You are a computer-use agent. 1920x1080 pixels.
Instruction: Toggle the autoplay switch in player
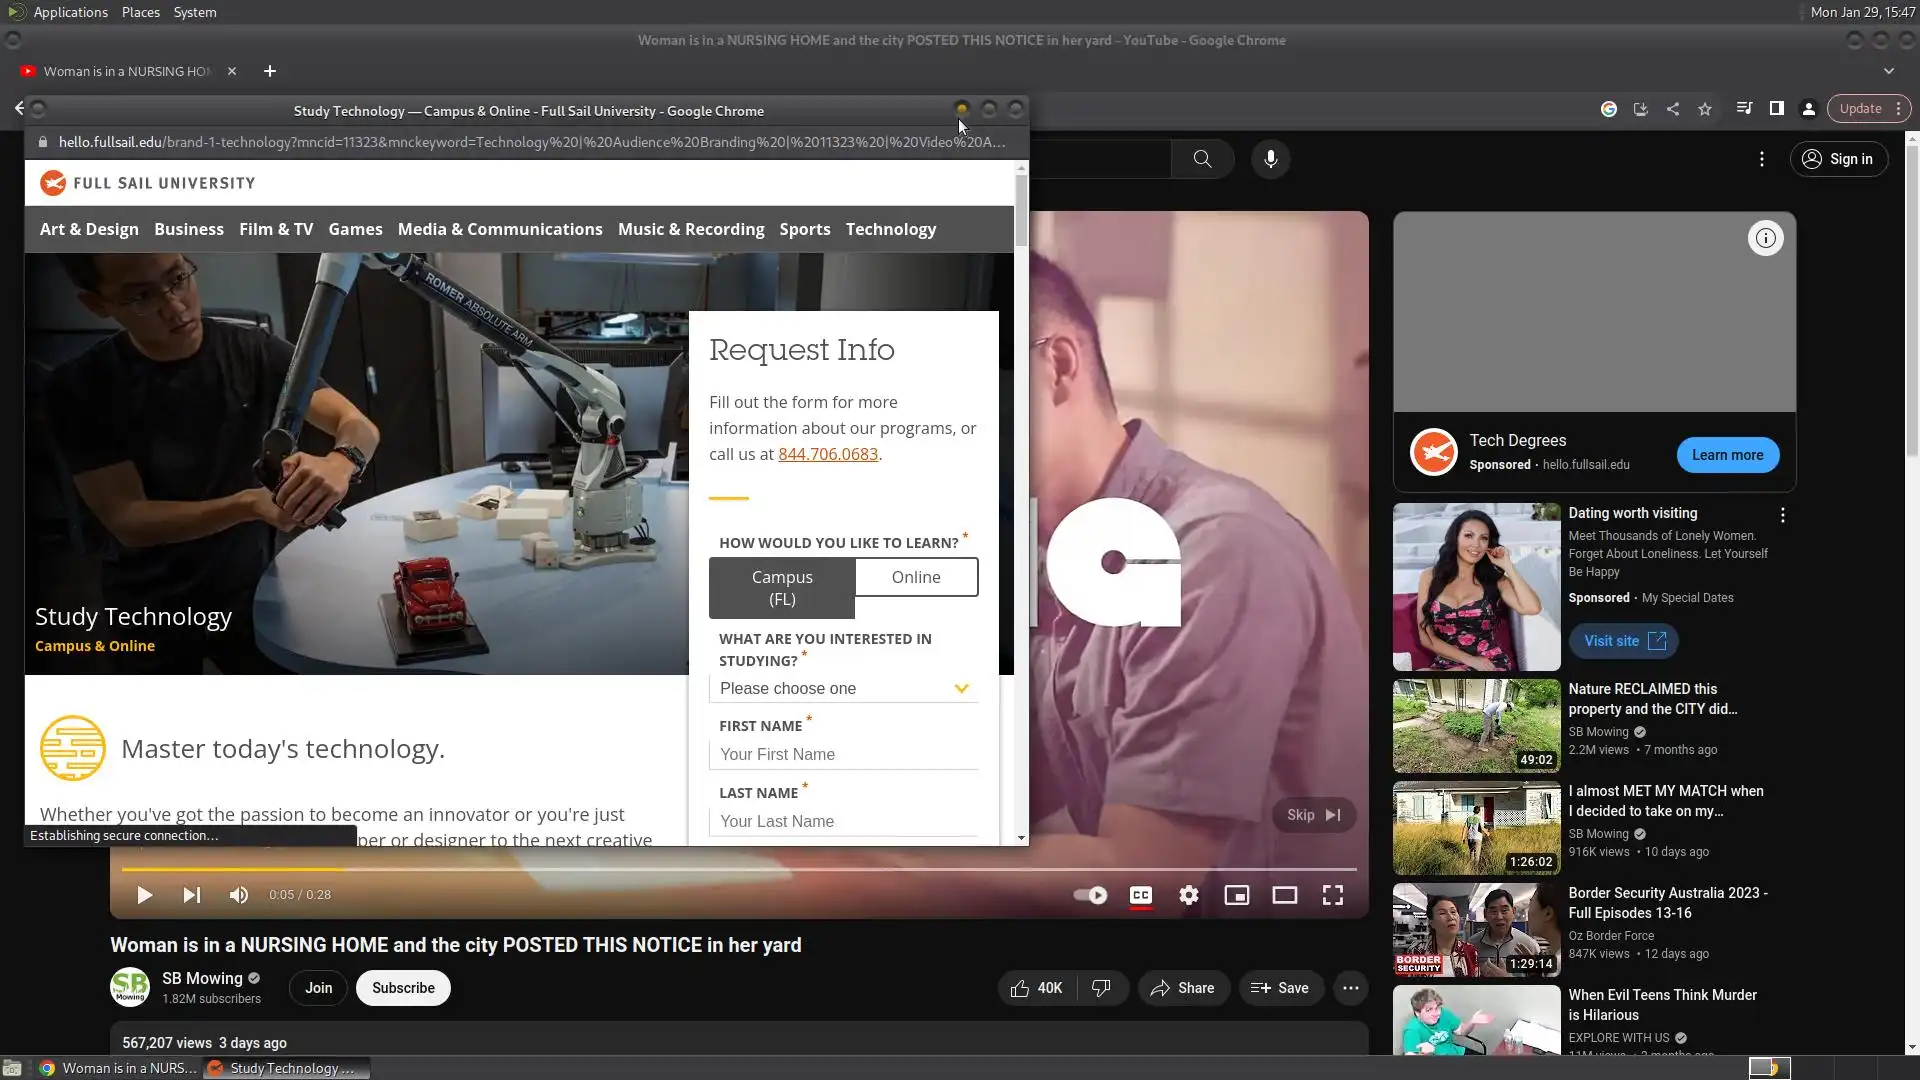[1091, 895]
